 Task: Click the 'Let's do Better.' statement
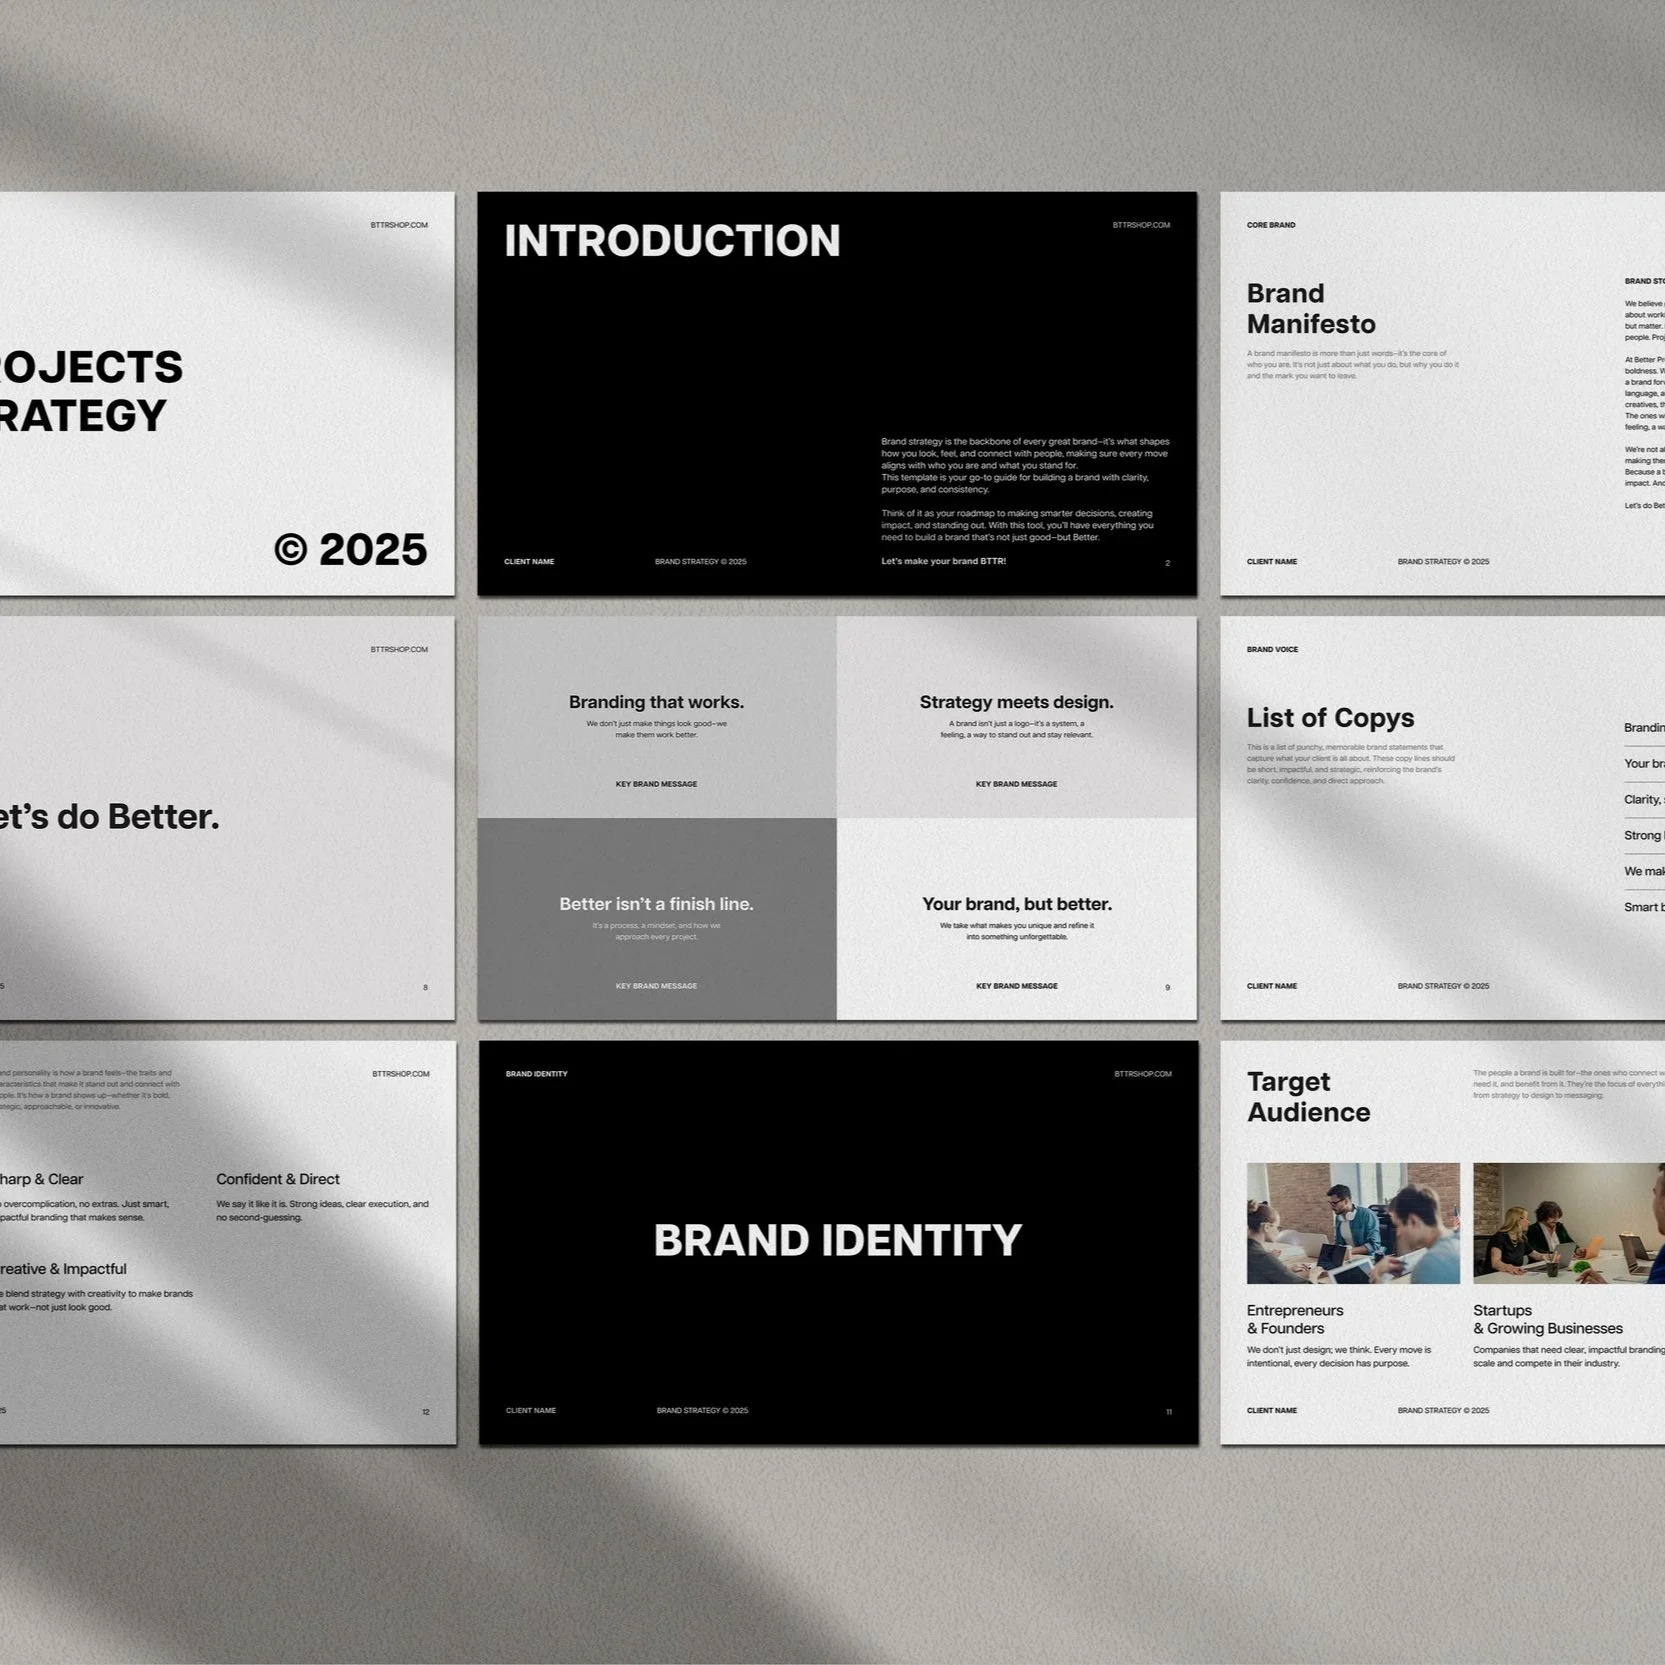point(109,817)
